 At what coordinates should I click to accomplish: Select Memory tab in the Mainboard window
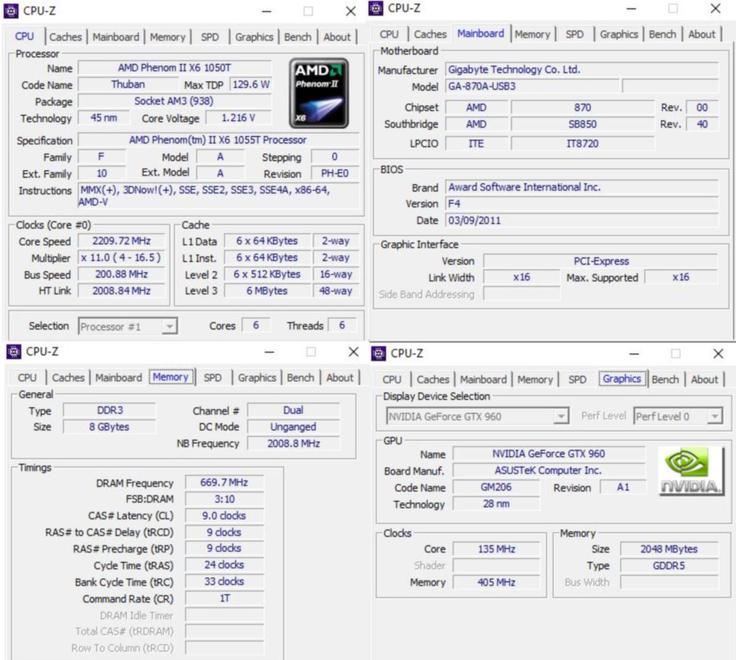coord(532,34)
